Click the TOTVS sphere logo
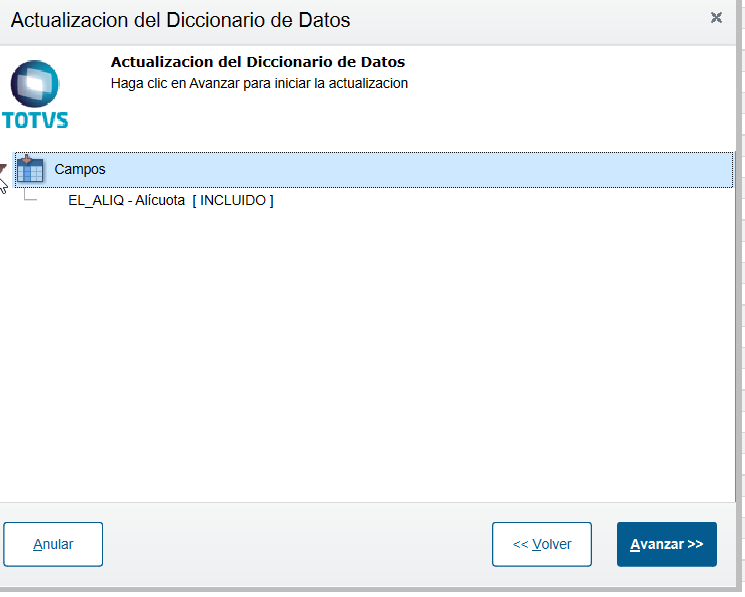 tap(35, 84)
